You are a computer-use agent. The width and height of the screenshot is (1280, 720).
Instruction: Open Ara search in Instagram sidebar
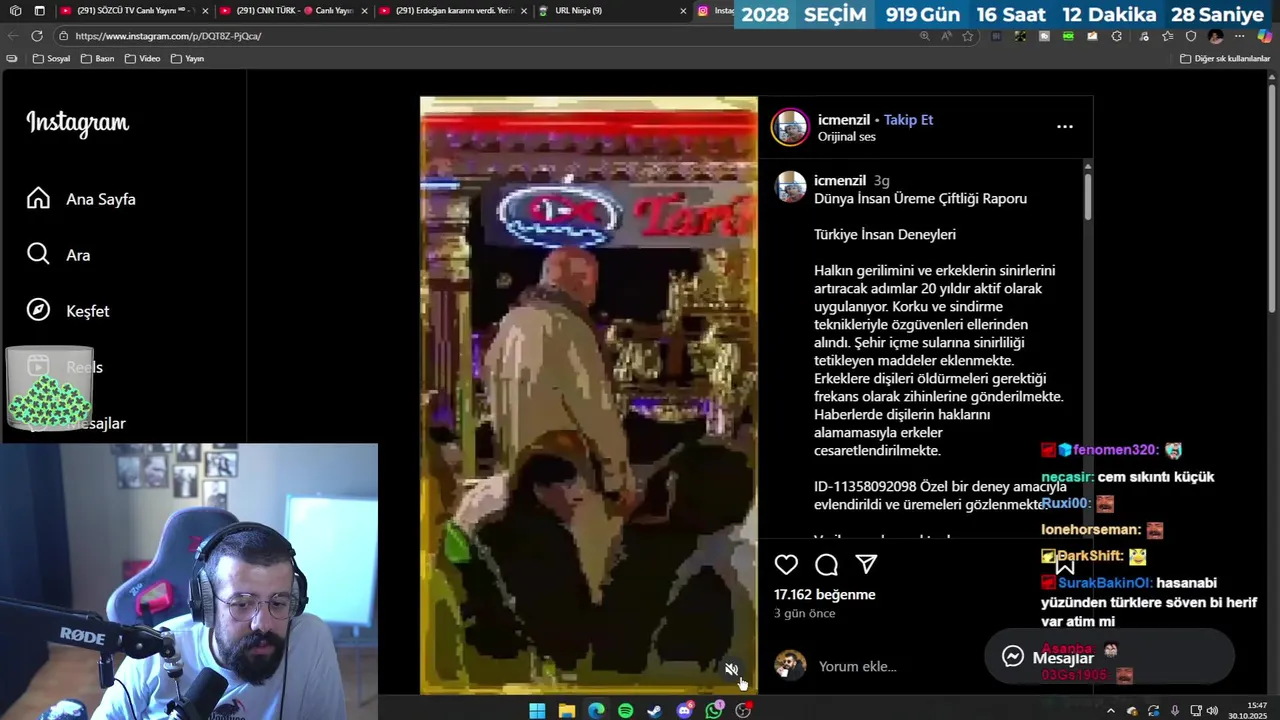click(60, 255)
